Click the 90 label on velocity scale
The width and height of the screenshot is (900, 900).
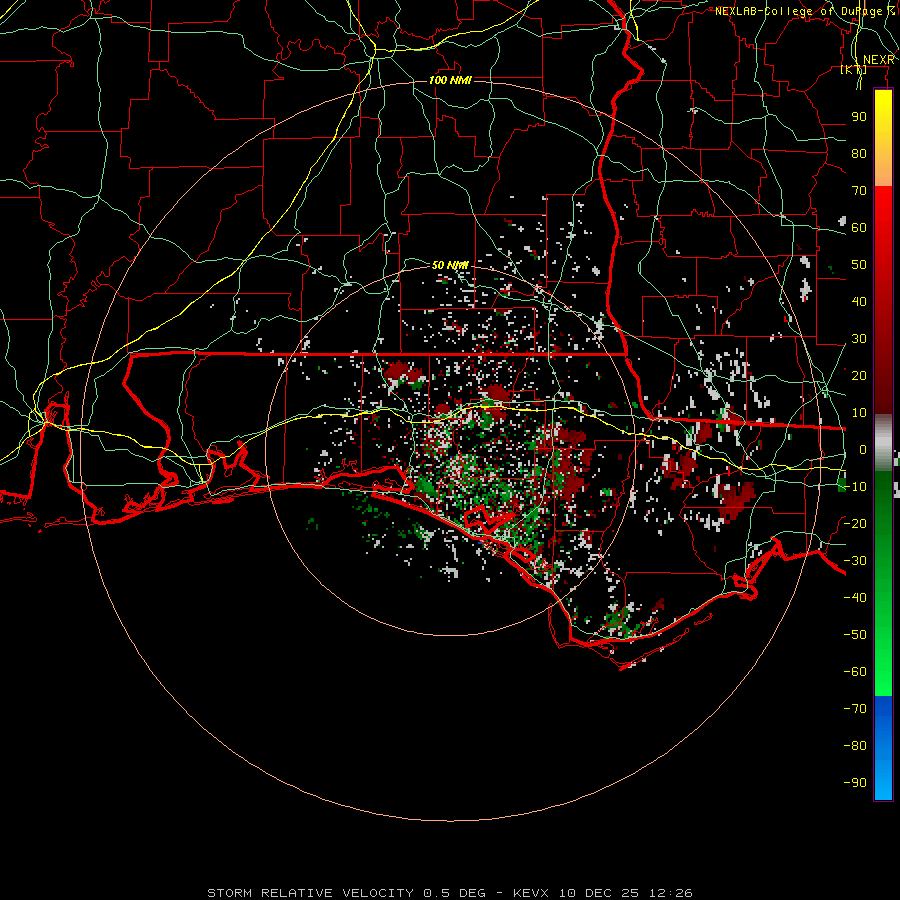(859, 117)
